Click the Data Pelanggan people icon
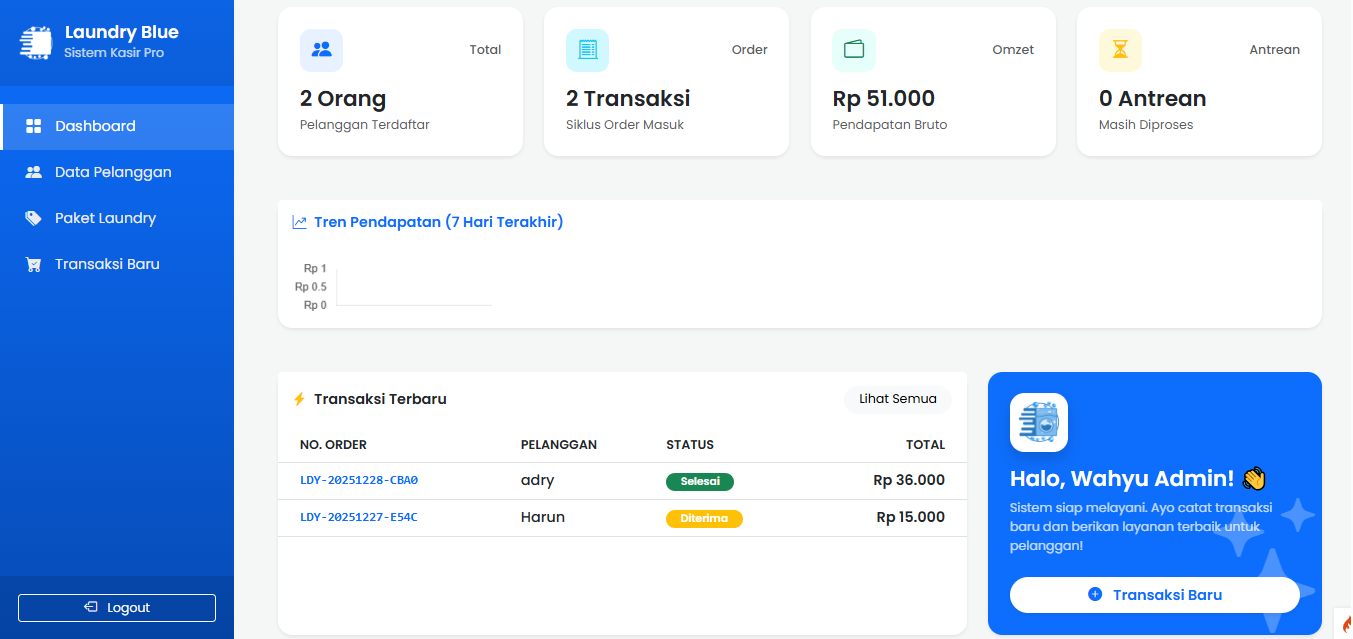 click(x=33, y=172)
